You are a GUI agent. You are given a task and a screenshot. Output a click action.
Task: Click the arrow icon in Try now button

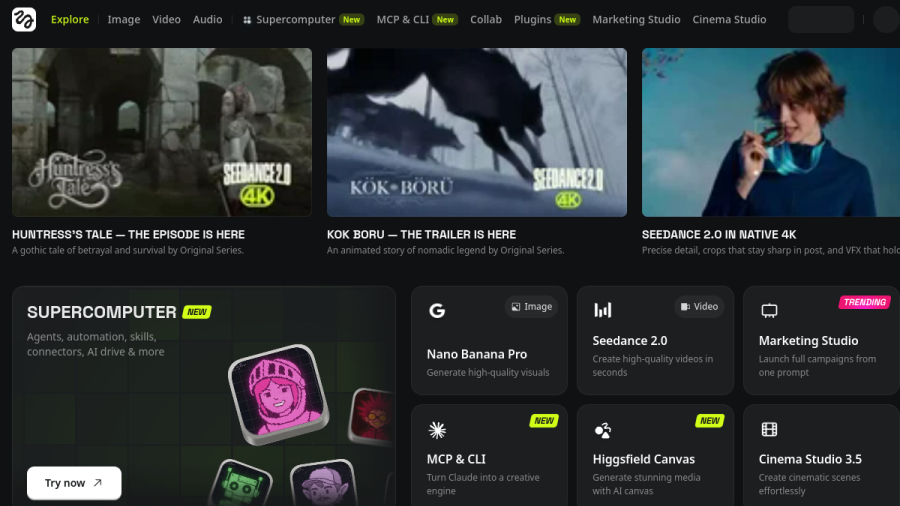pyautogui.click(x=98, y=483)
